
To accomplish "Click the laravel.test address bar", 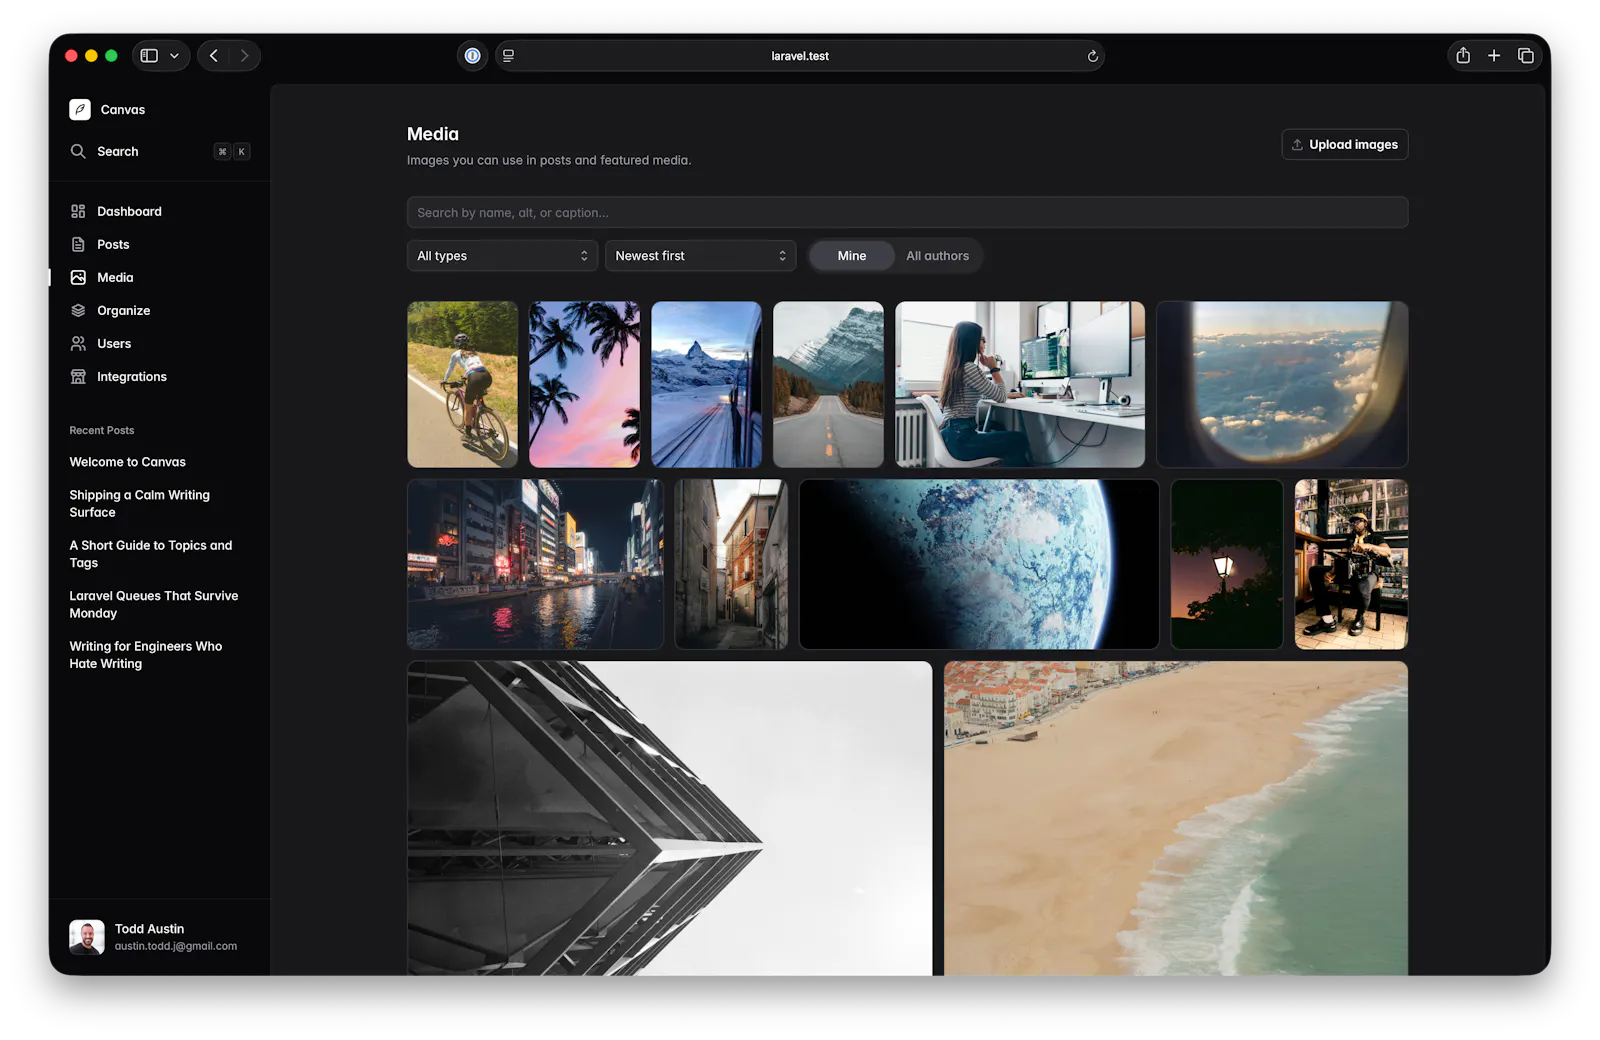I will coord(800,56).
